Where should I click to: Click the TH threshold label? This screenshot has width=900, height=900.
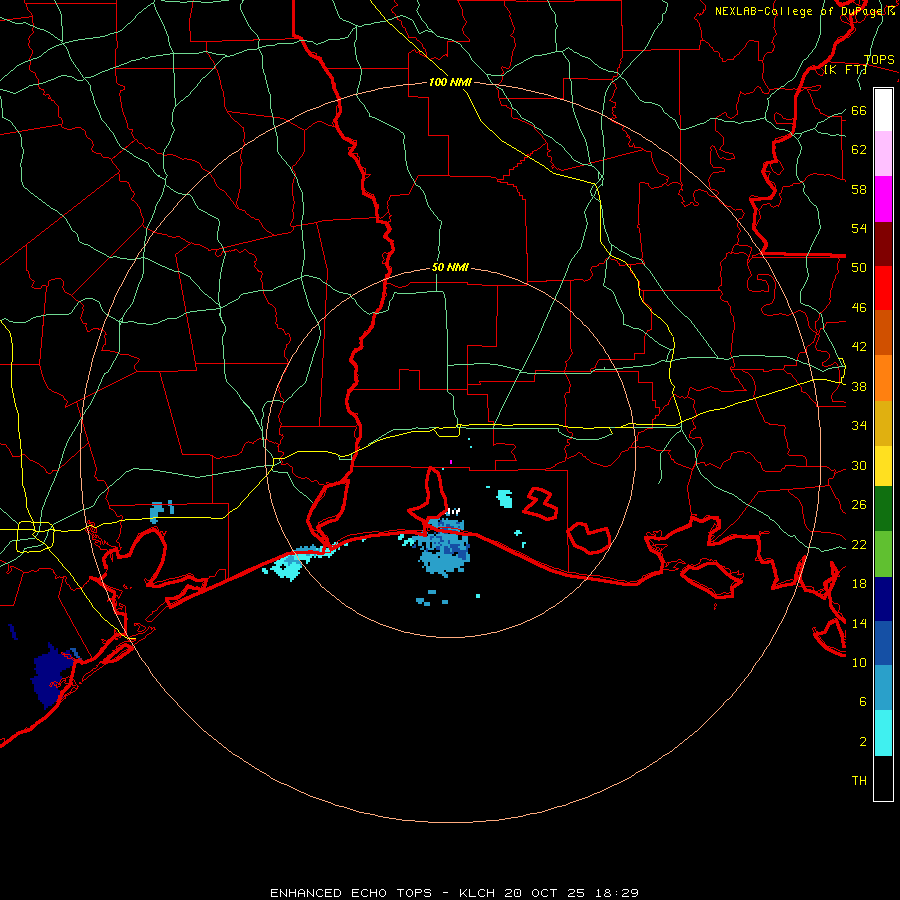pos(859,781)
